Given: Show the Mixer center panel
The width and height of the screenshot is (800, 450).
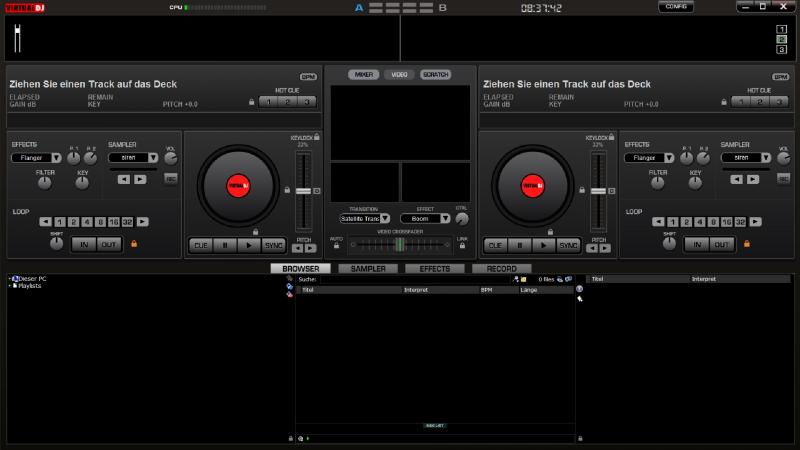Looking at the screenshot, I should (x=364, y=74).
